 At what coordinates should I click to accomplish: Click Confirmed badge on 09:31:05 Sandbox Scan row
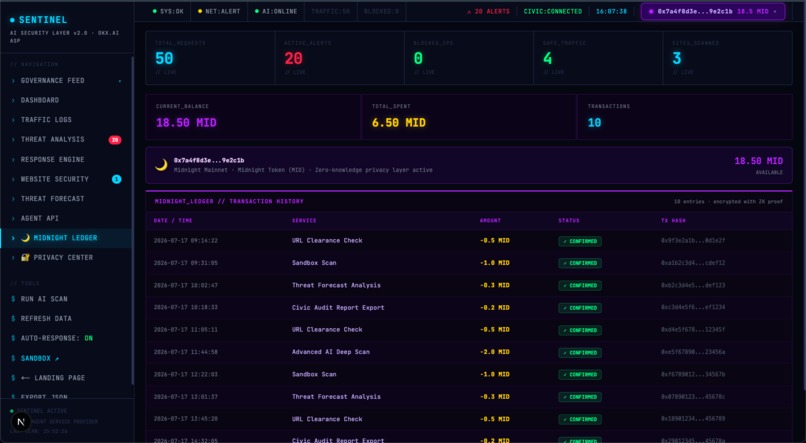pyautogui.click(x=580, y=263)
